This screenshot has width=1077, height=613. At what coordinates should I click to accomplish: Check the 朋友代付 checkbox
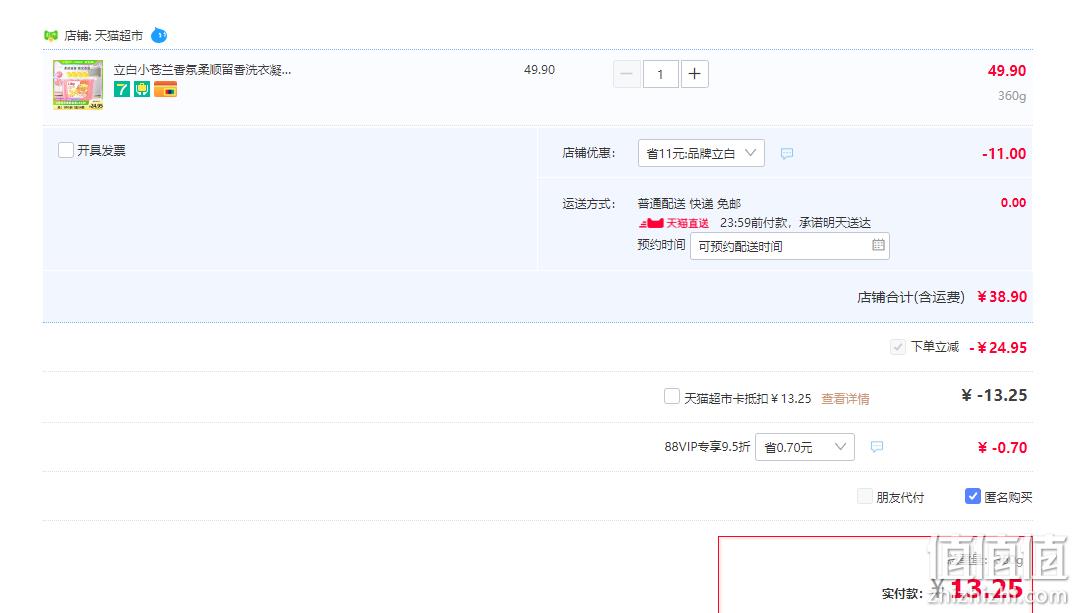865,496
